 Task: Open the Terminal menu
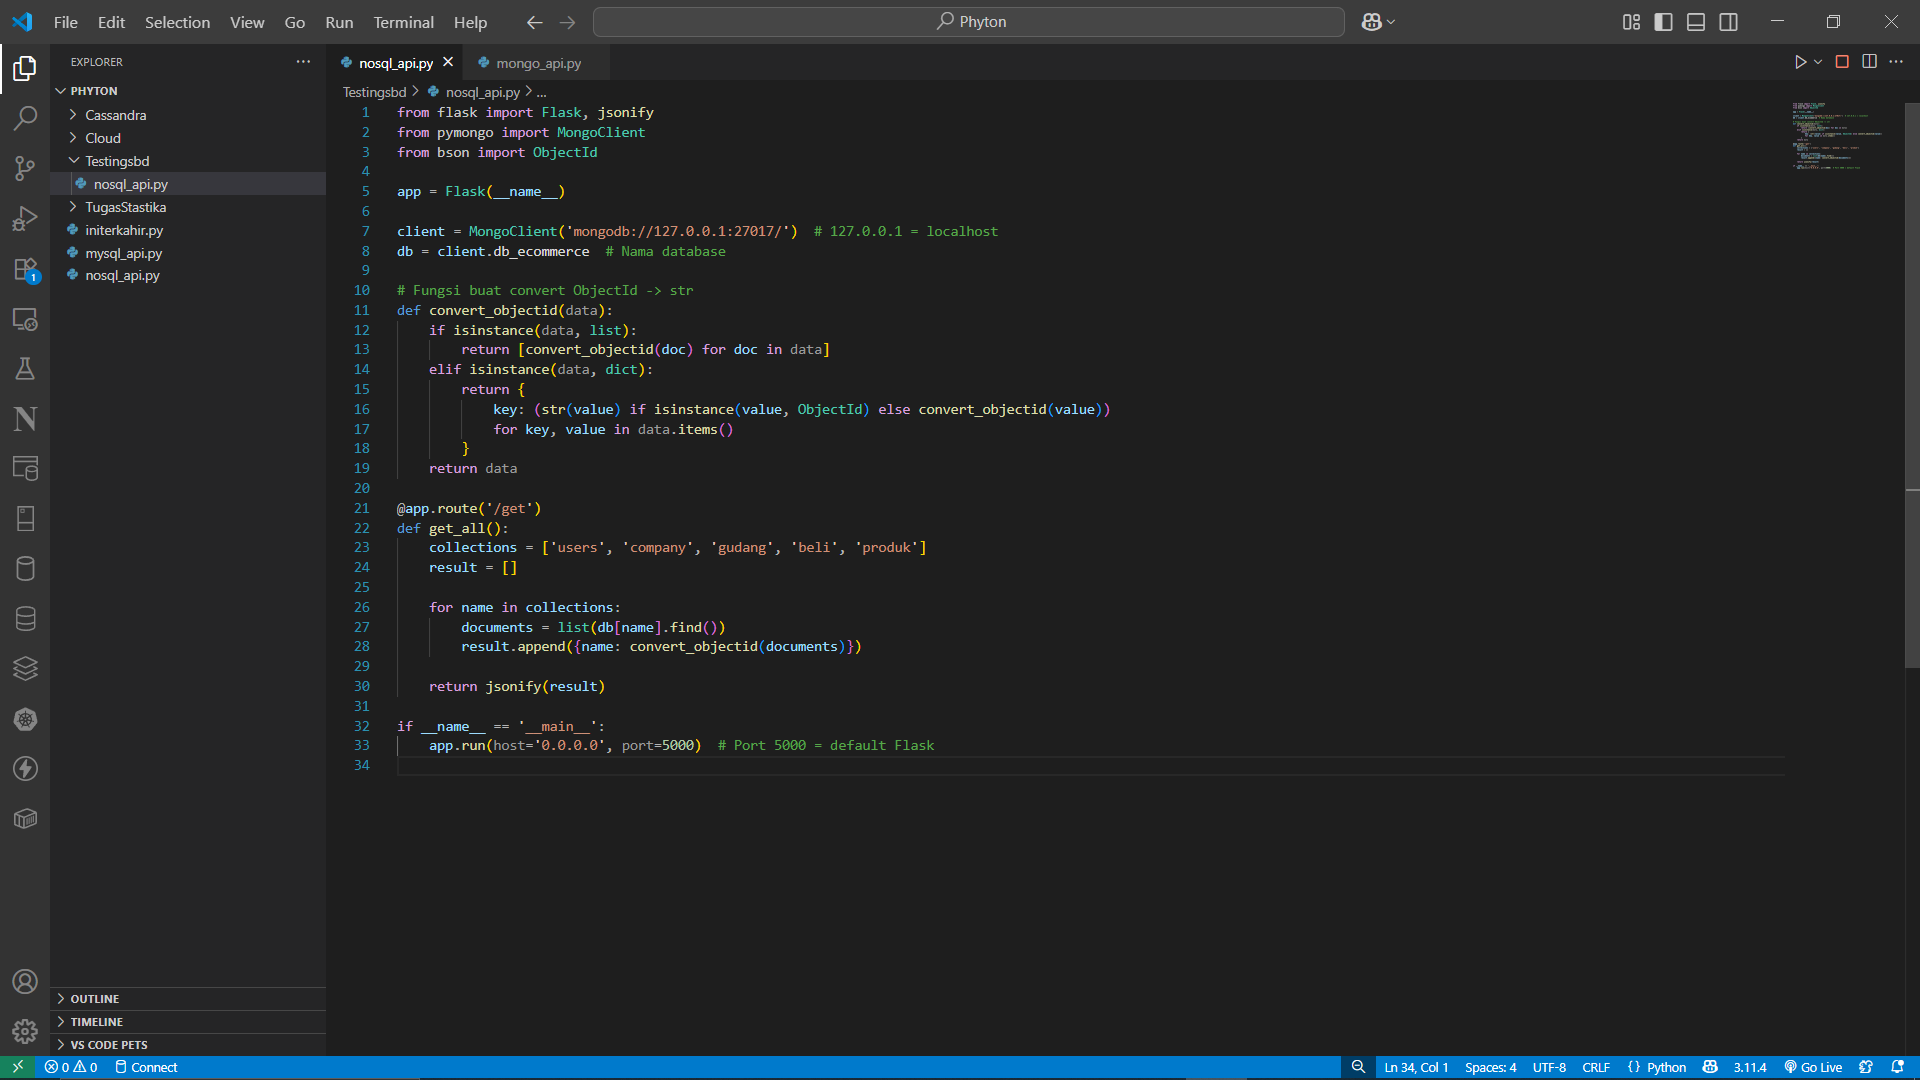(403, 22)
